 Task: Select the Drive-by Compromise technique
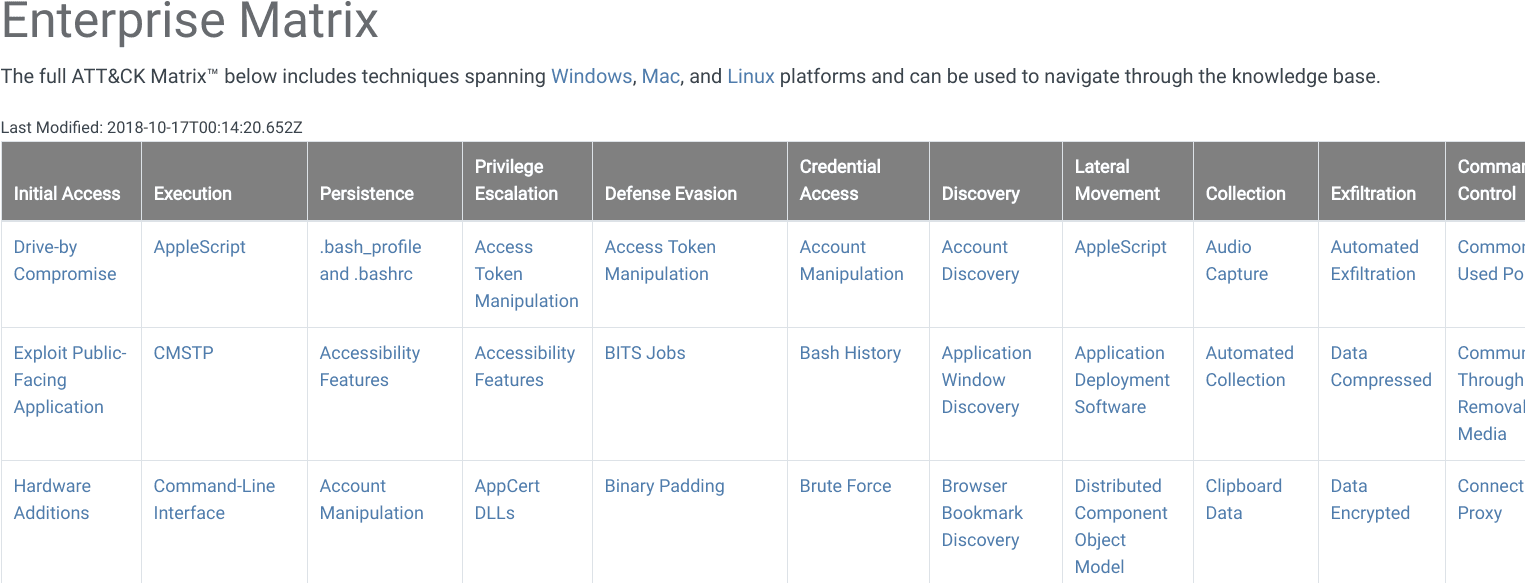click(x=63, y=260)
